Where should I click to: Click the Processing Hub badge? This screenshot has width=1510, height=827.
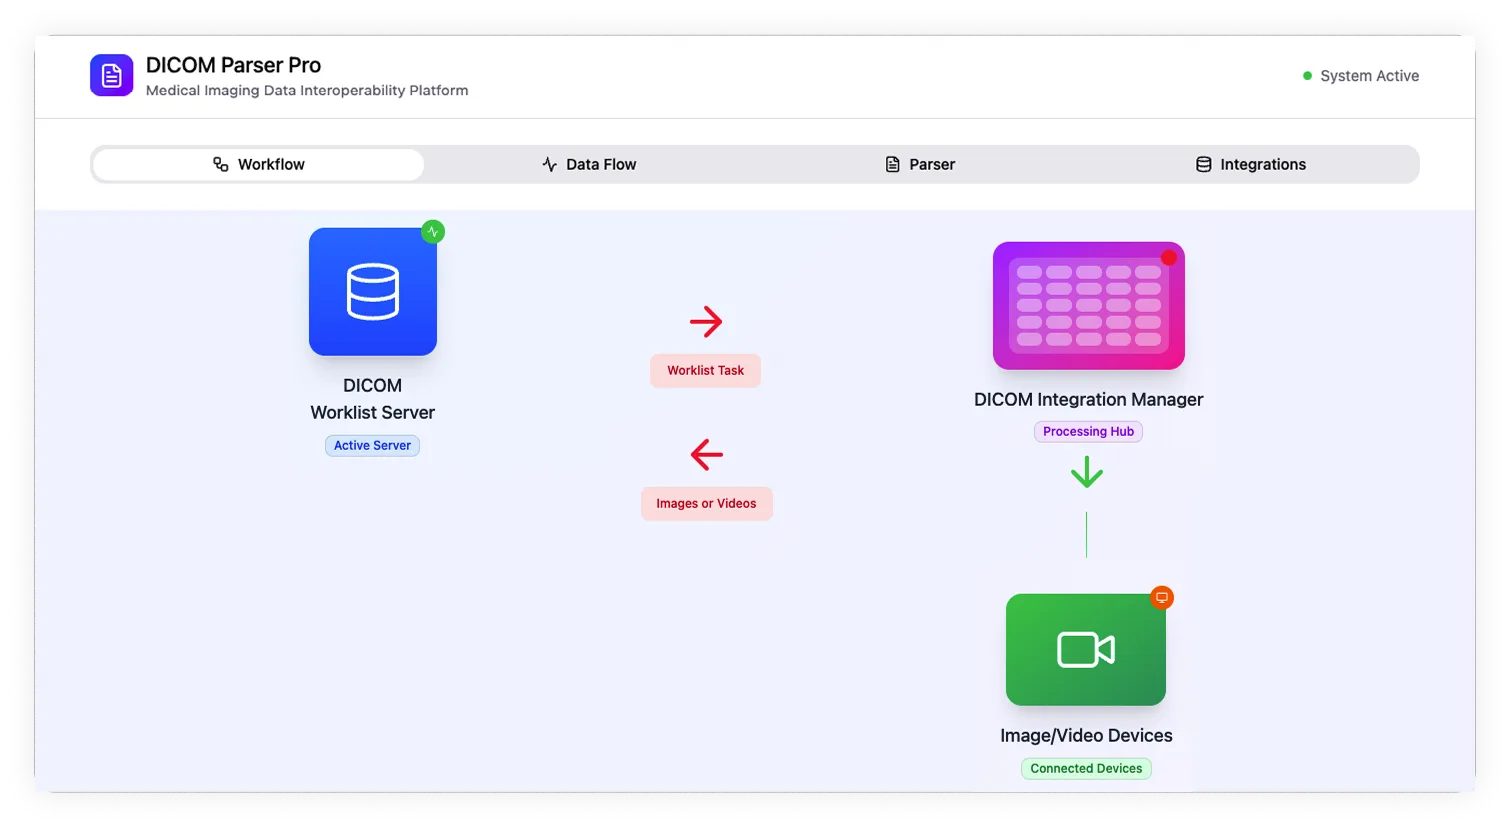click(1088, 432)
